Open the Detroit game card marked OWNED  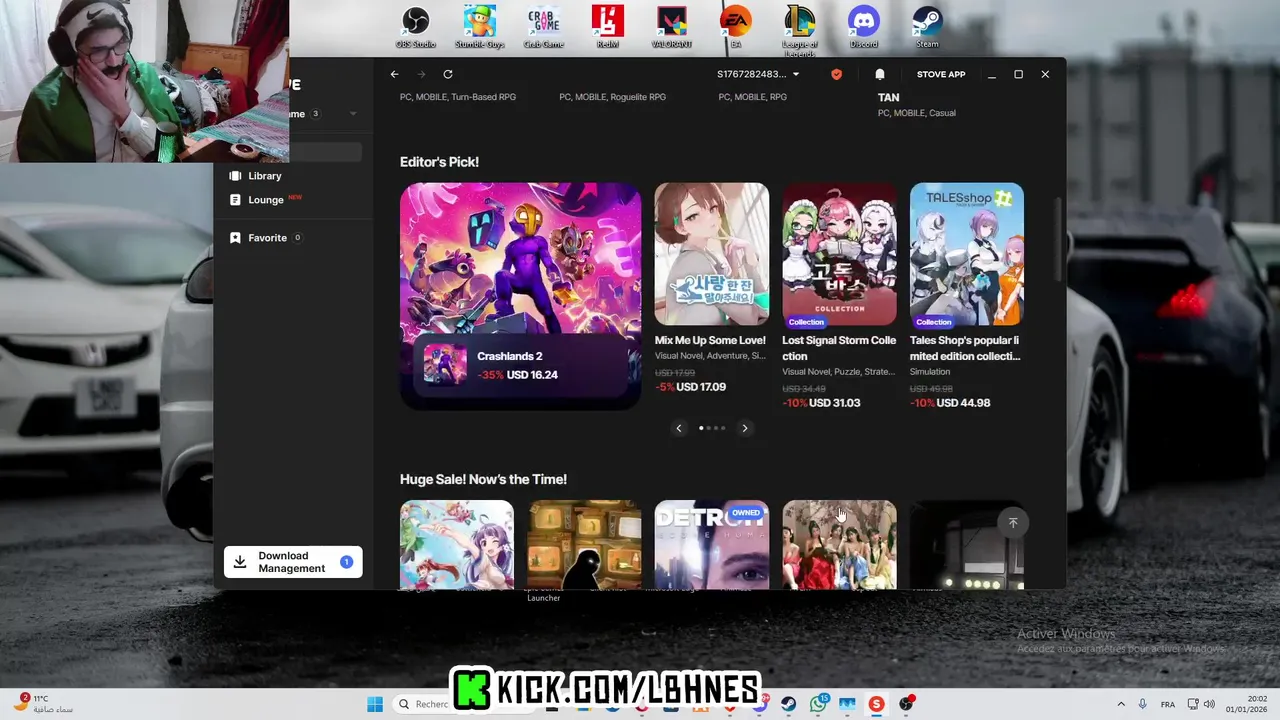click(711, 544)
